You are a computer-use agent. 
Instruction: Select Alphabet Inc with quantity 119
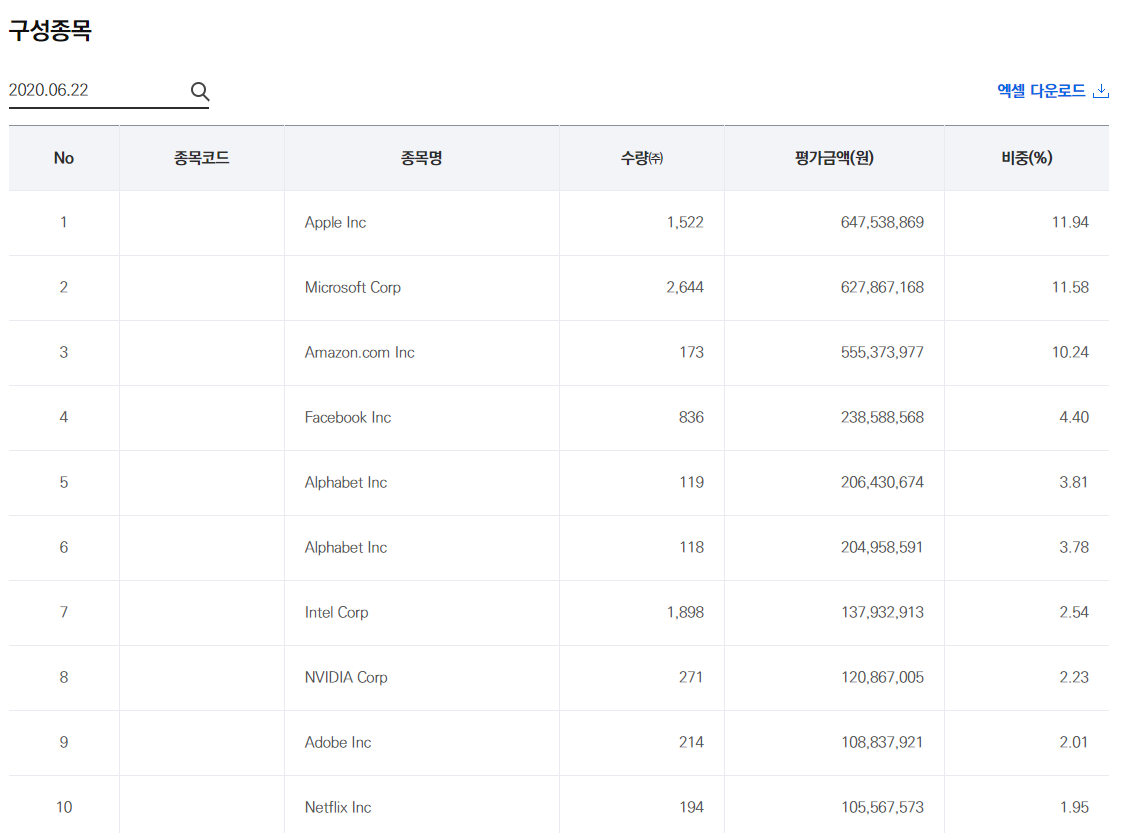pyautogui.click(x=346, y=482)
